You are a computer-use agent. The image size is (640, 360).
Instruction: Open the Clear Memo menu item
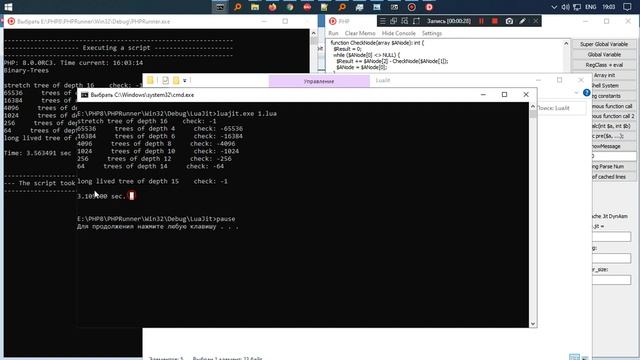tap(360, 33)
